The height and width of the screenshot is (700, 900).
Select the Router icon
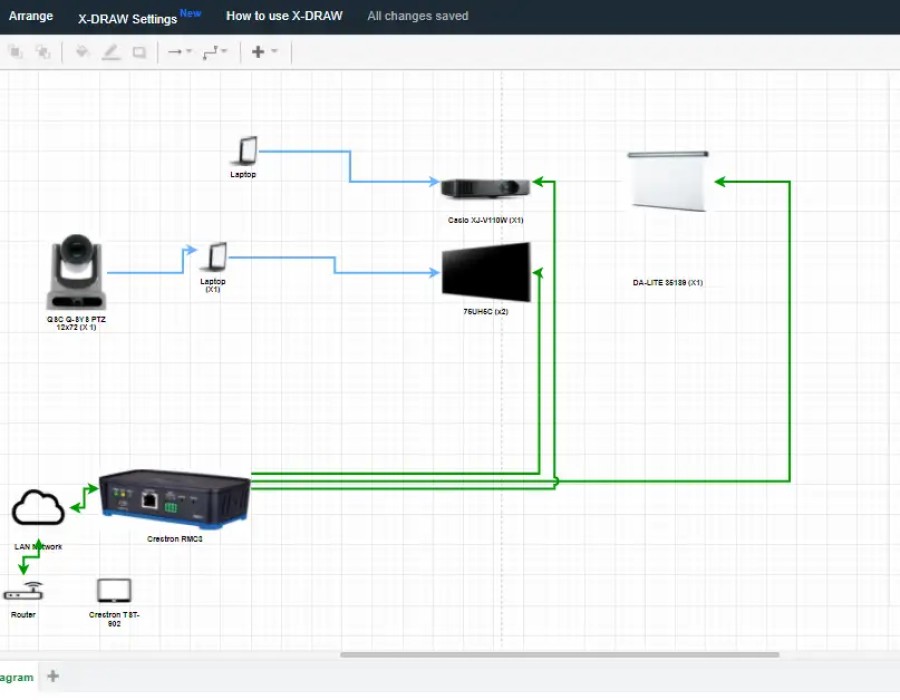pyautogui.click(x=24, y=592)
